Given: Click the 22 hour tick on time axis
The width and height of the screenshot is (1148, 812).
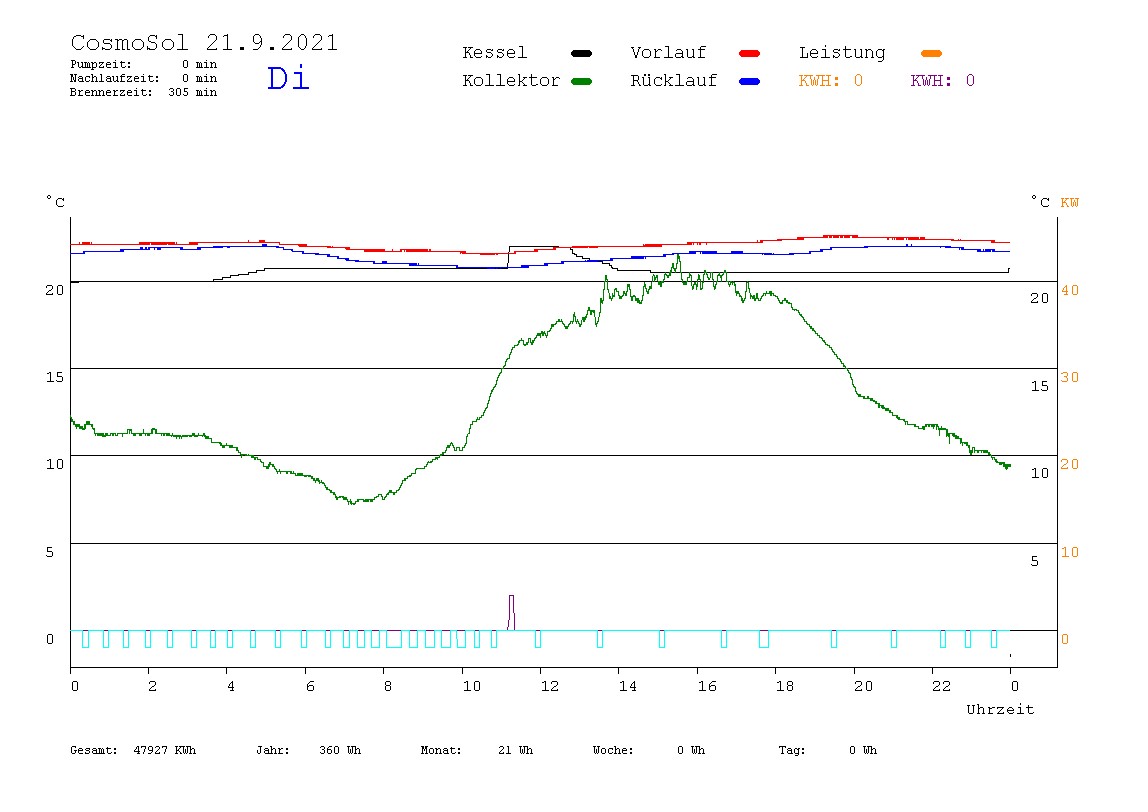Looking at the screenshot, I should point(942,686).
